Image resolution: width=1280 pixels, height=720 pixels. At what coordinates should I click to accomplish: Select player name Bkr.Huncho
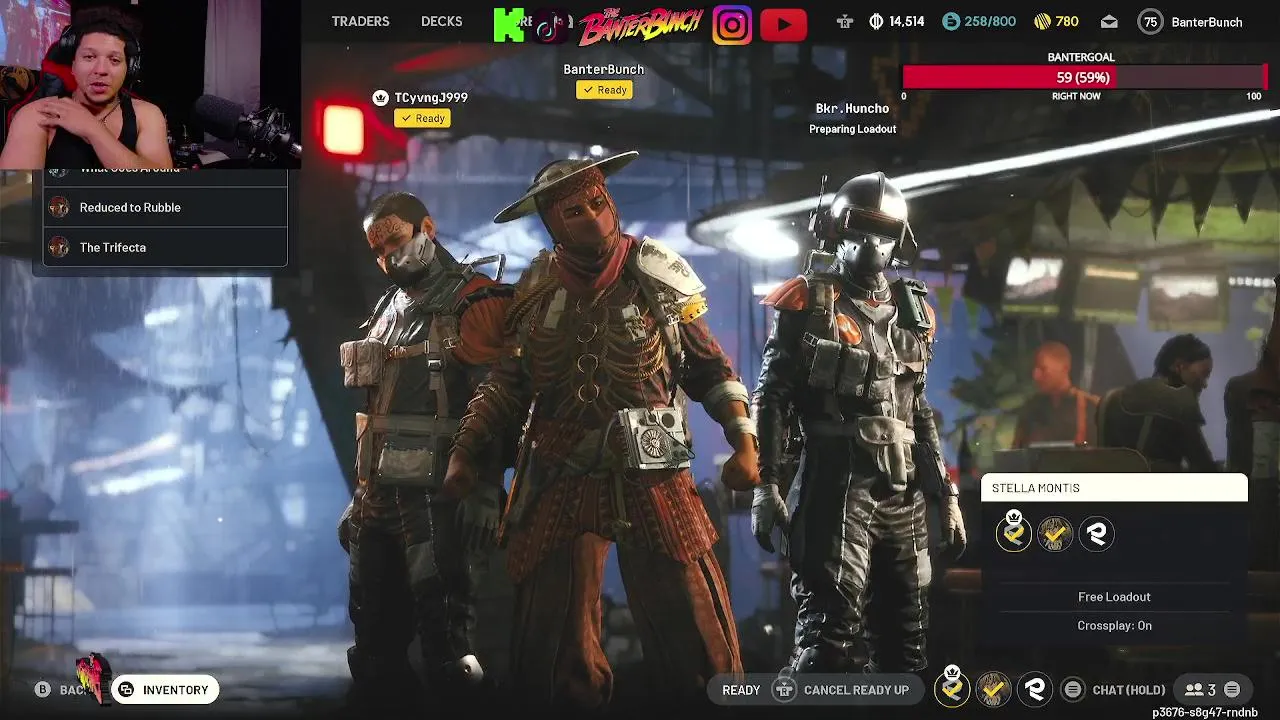pos(852,108)
